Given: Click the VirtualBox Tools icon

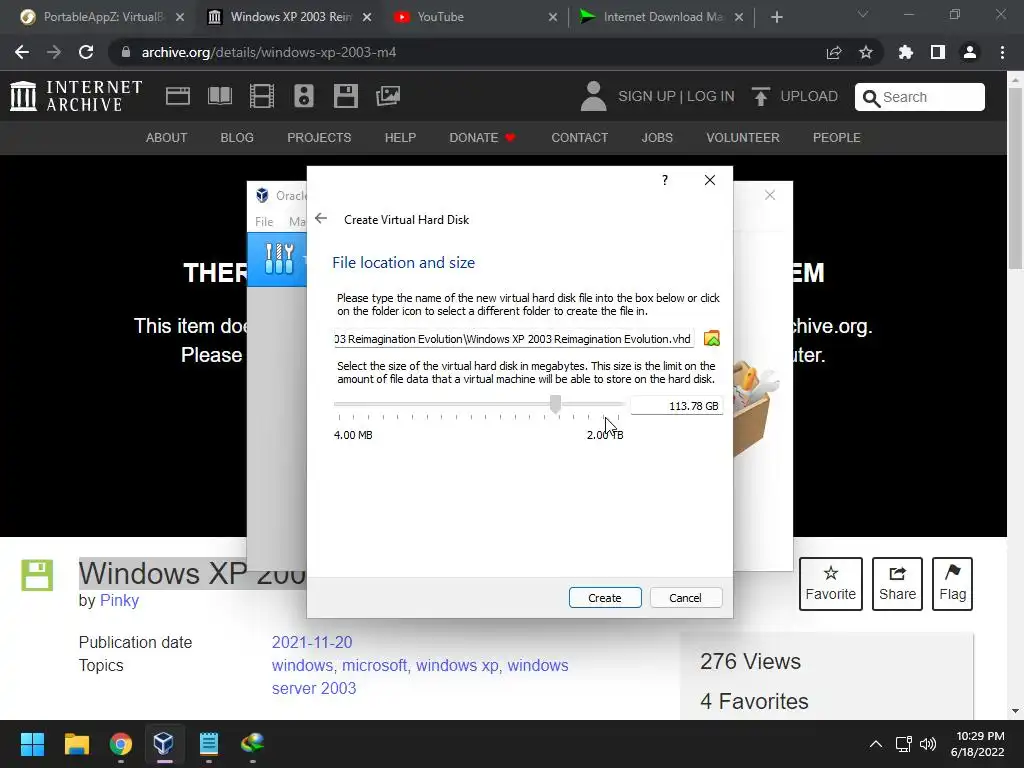Looking at the screenshot, I should tap(279, 258).
